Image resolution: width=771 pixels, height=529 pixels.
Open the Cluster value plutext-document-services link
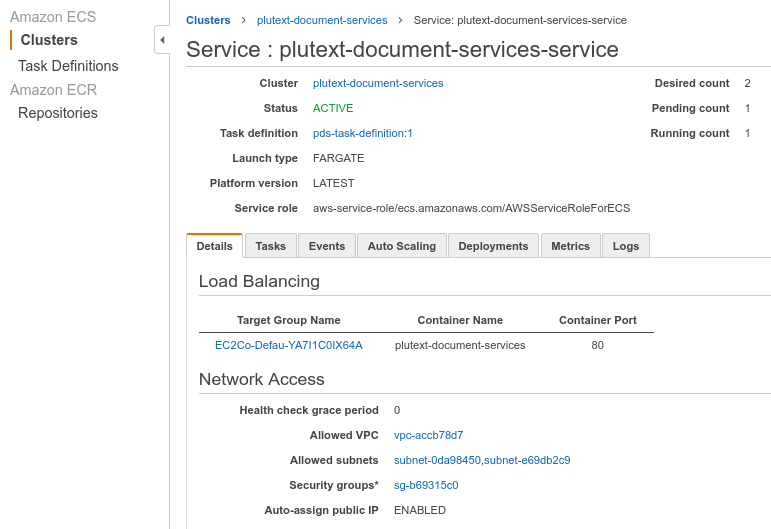[378, 83]
